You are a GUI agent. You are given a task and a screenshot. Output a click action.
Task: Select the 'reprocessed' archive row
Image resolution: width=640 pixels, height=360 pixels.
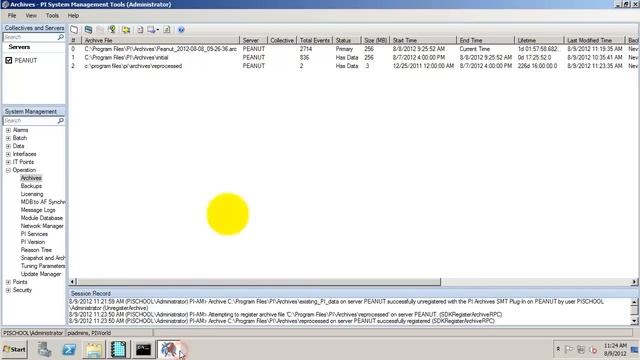(x=353, y=66)
